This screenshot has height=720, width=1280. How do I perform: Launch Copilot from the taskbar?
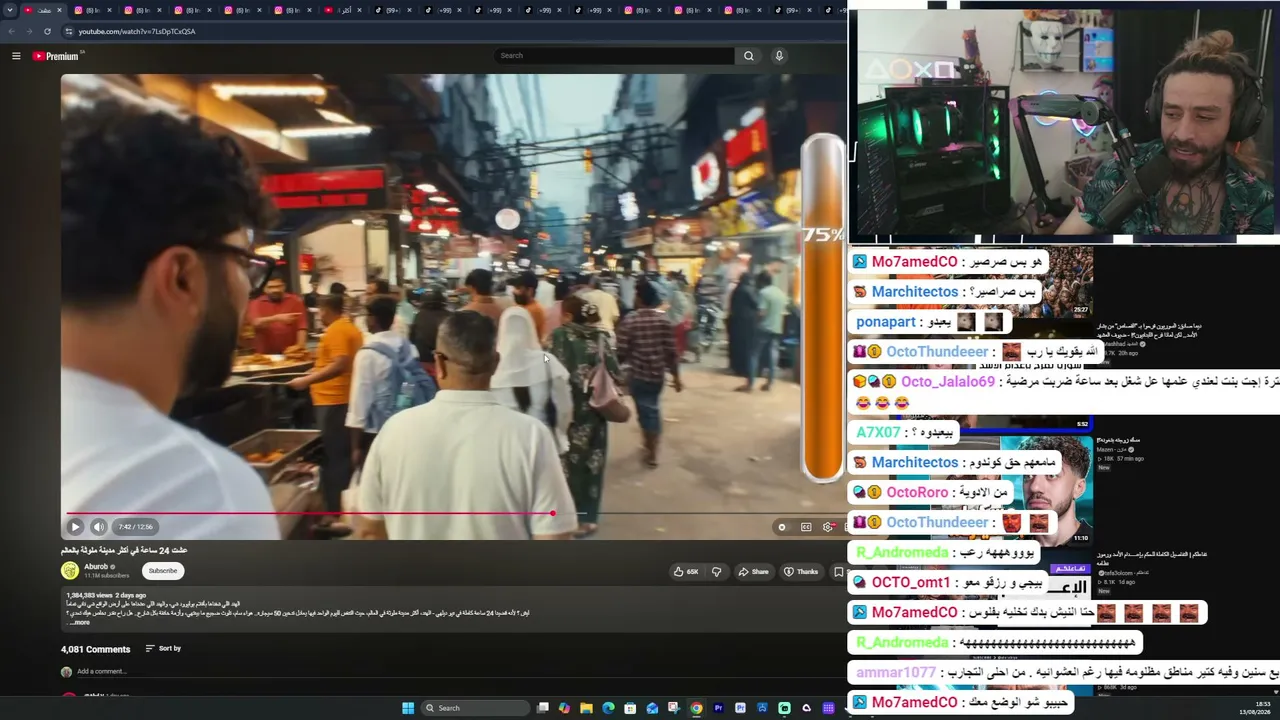click(565, 708)
